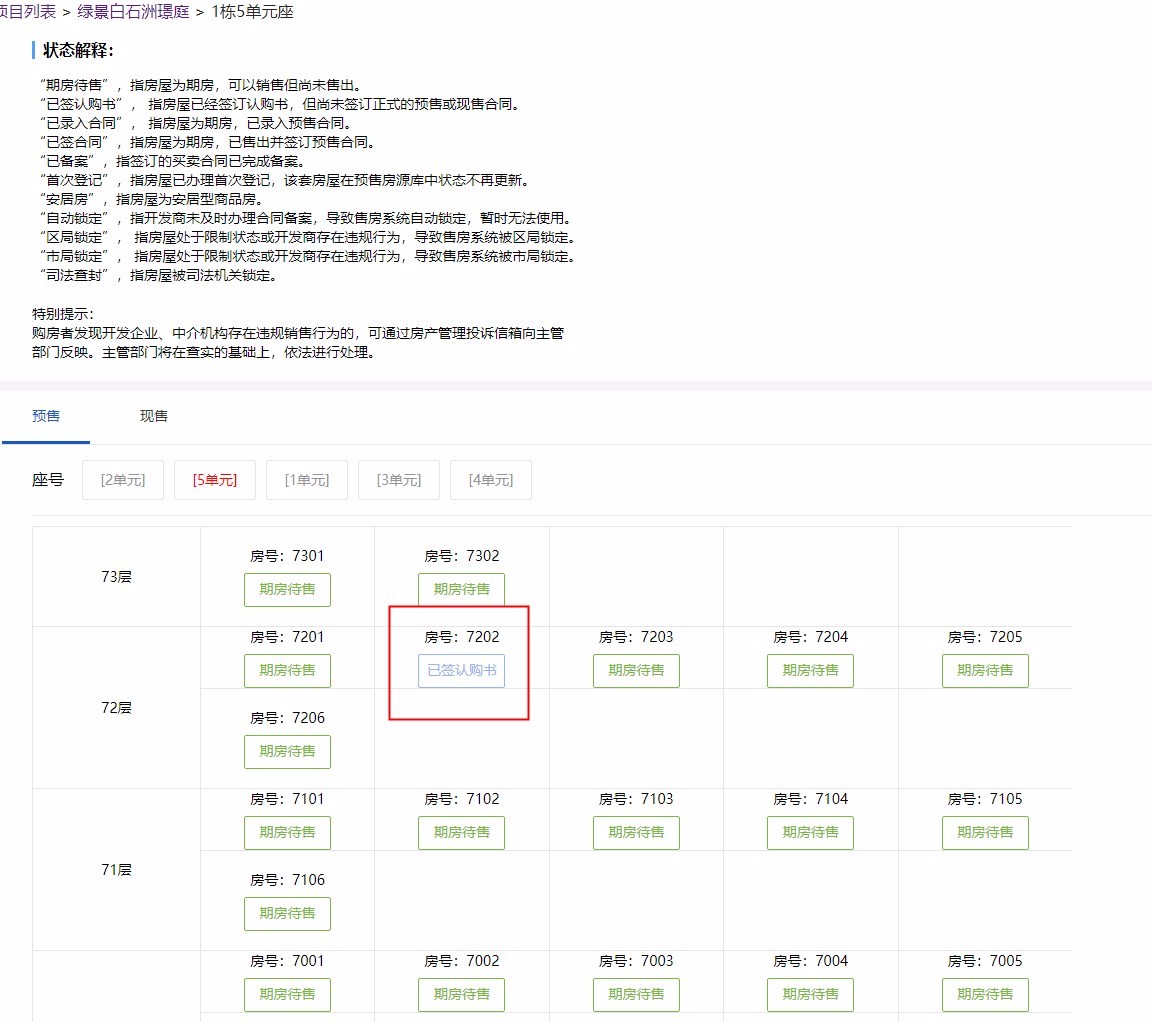Click 期房待售 button under room 7004
This screenshot has width=1152, height=1022.
810,995
